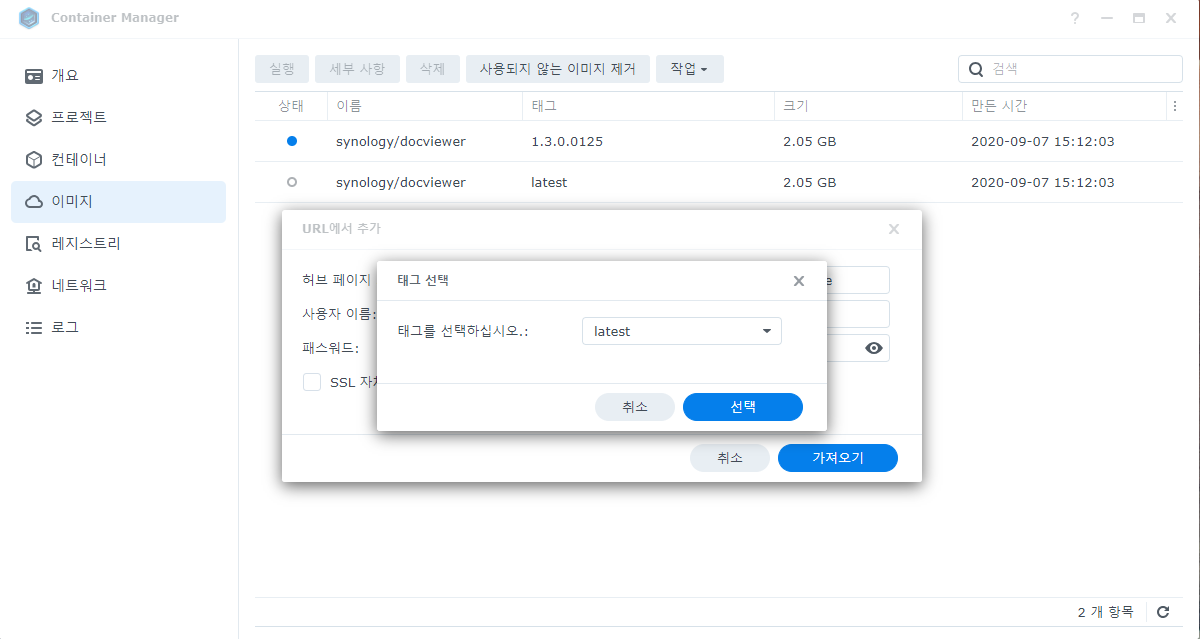This screenshot has width=1200, height=639.
Task: Sort by 만든 시간 column header
Action: tap(1064, 106)
